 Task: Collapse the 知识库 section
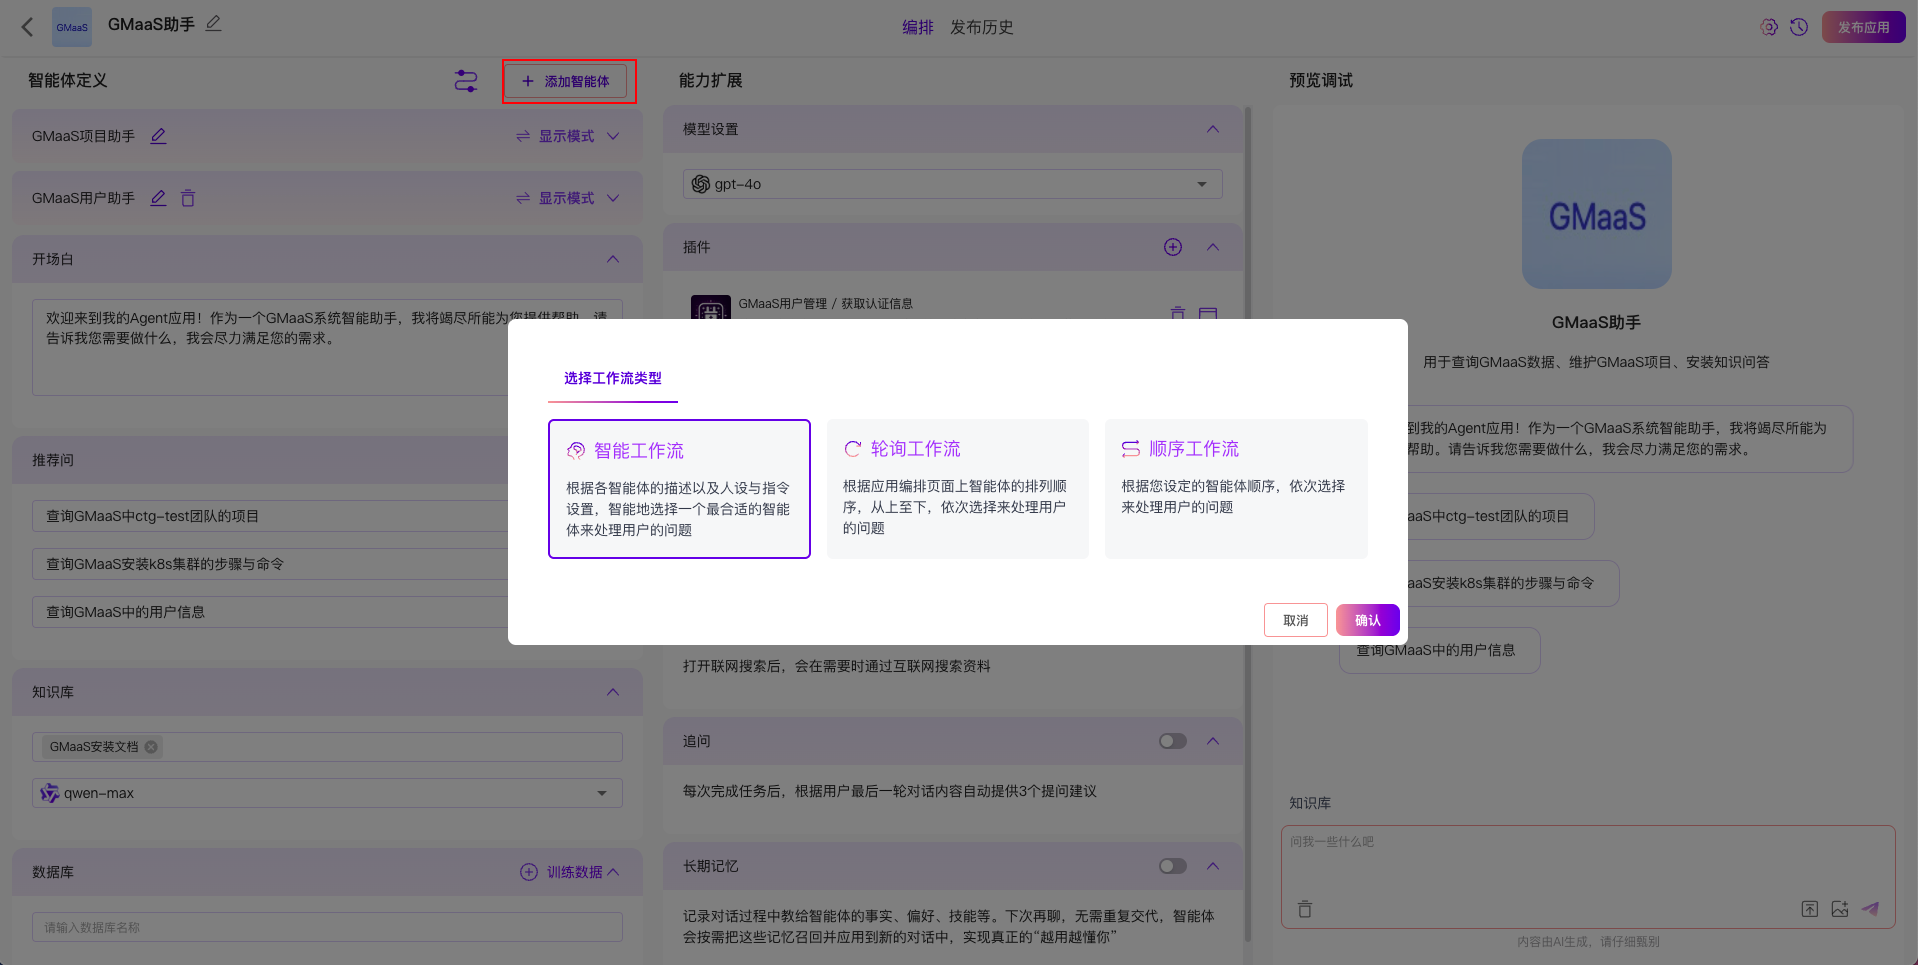[x=613, y=692]
